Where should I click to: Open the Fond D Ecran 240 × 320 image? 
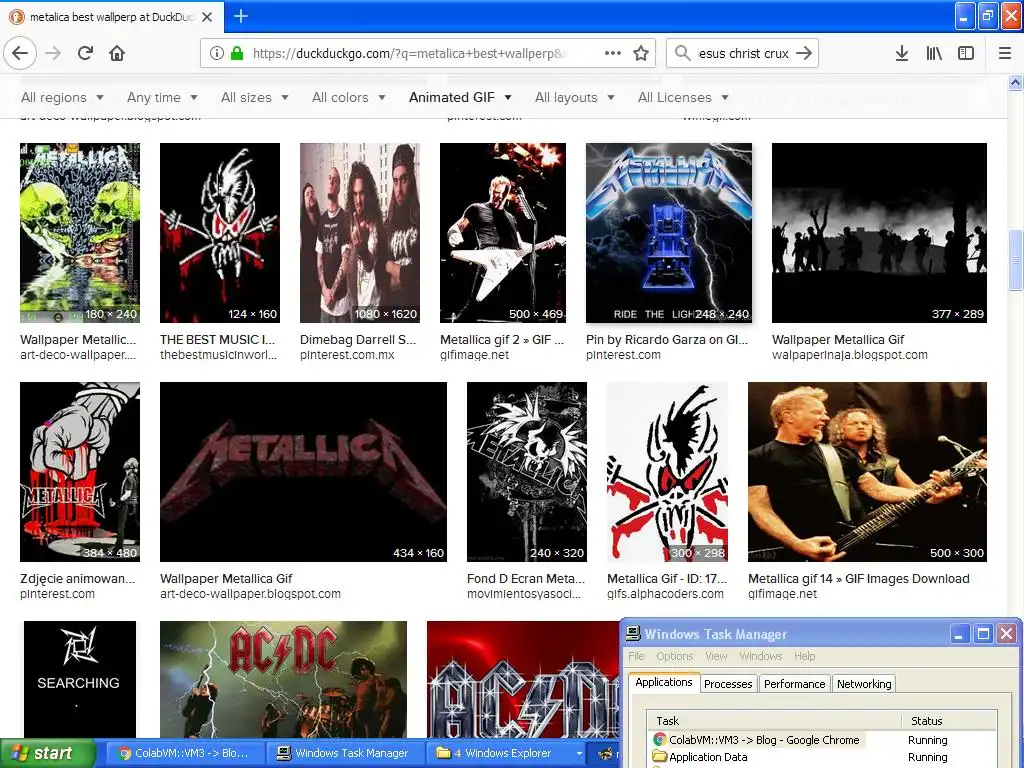(x=526, y=472)
